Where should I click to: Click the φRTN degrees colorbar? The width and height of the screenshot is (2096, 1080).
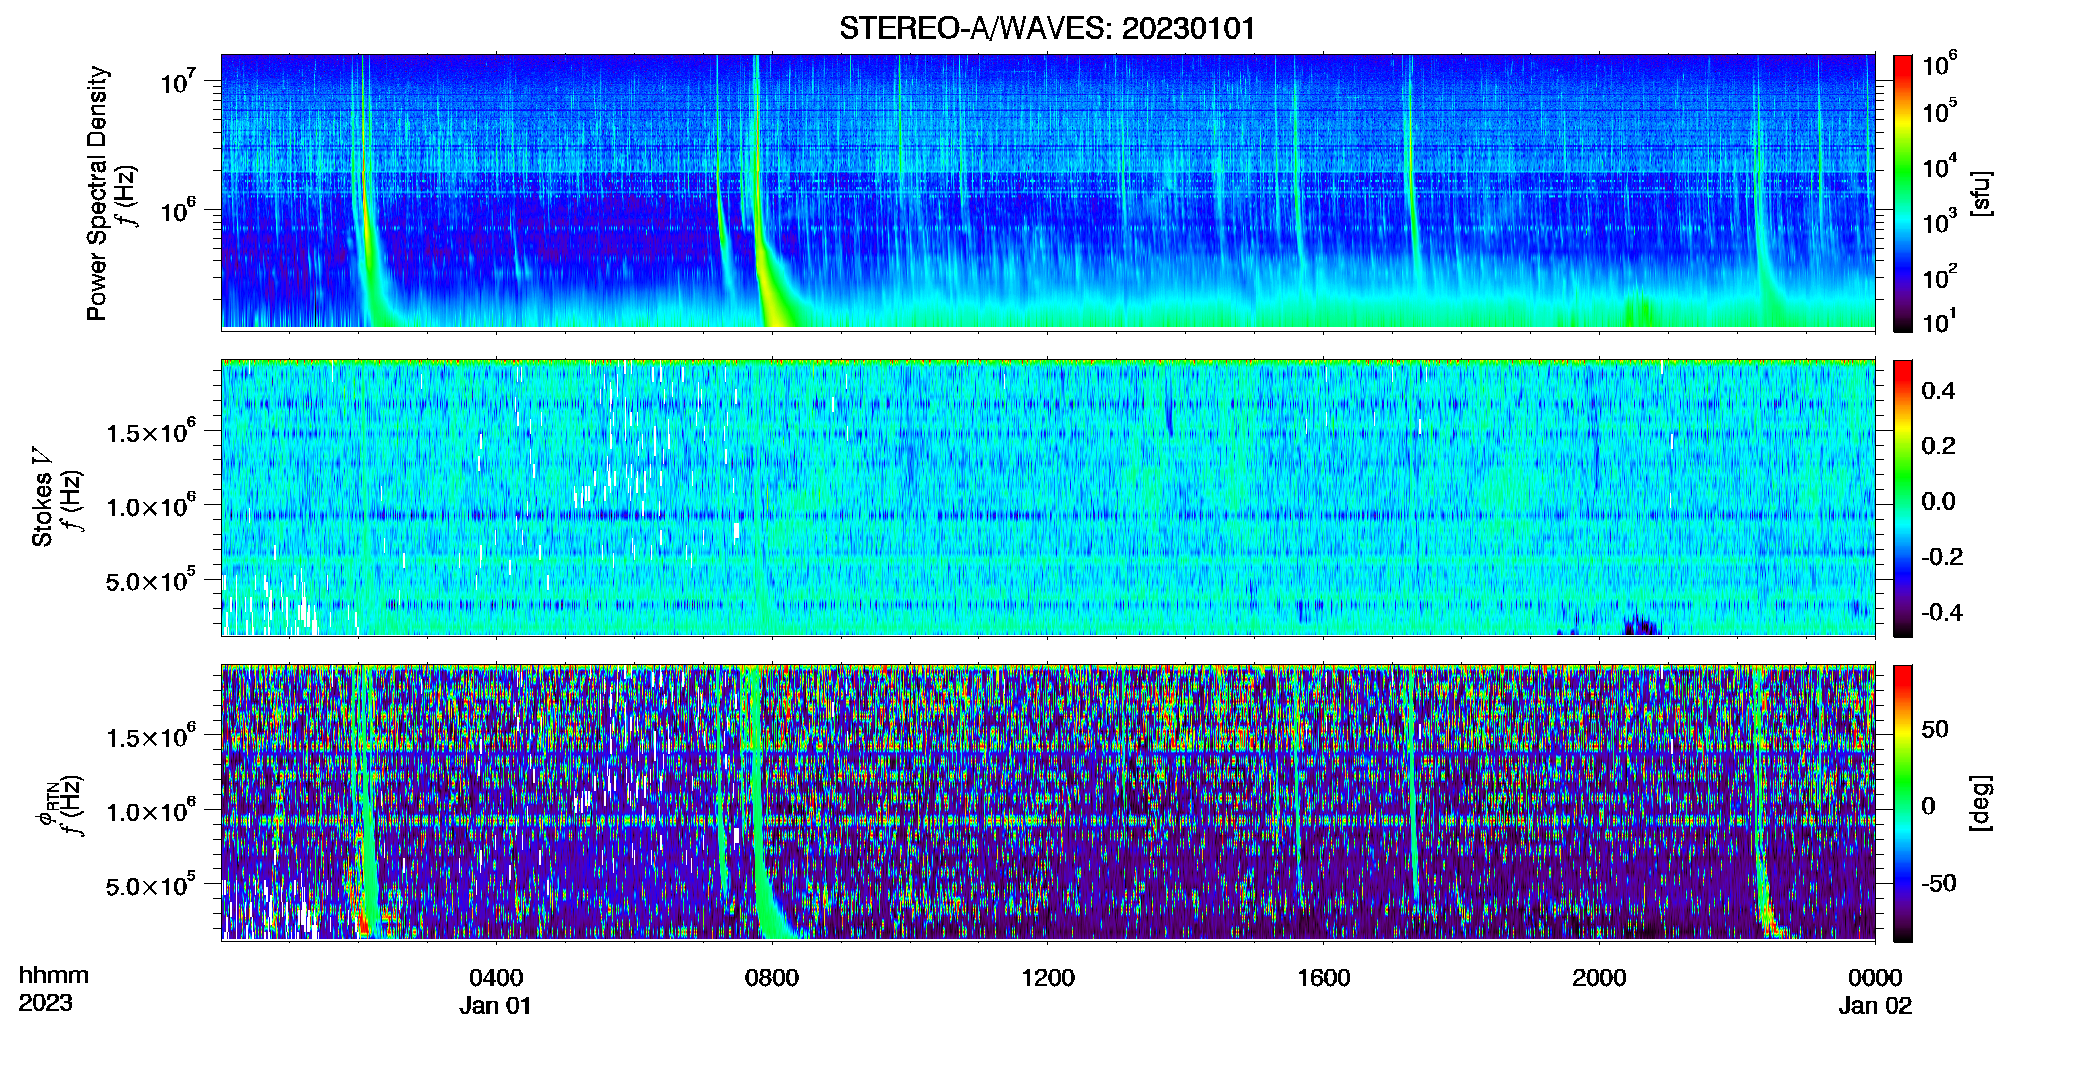1903,803
